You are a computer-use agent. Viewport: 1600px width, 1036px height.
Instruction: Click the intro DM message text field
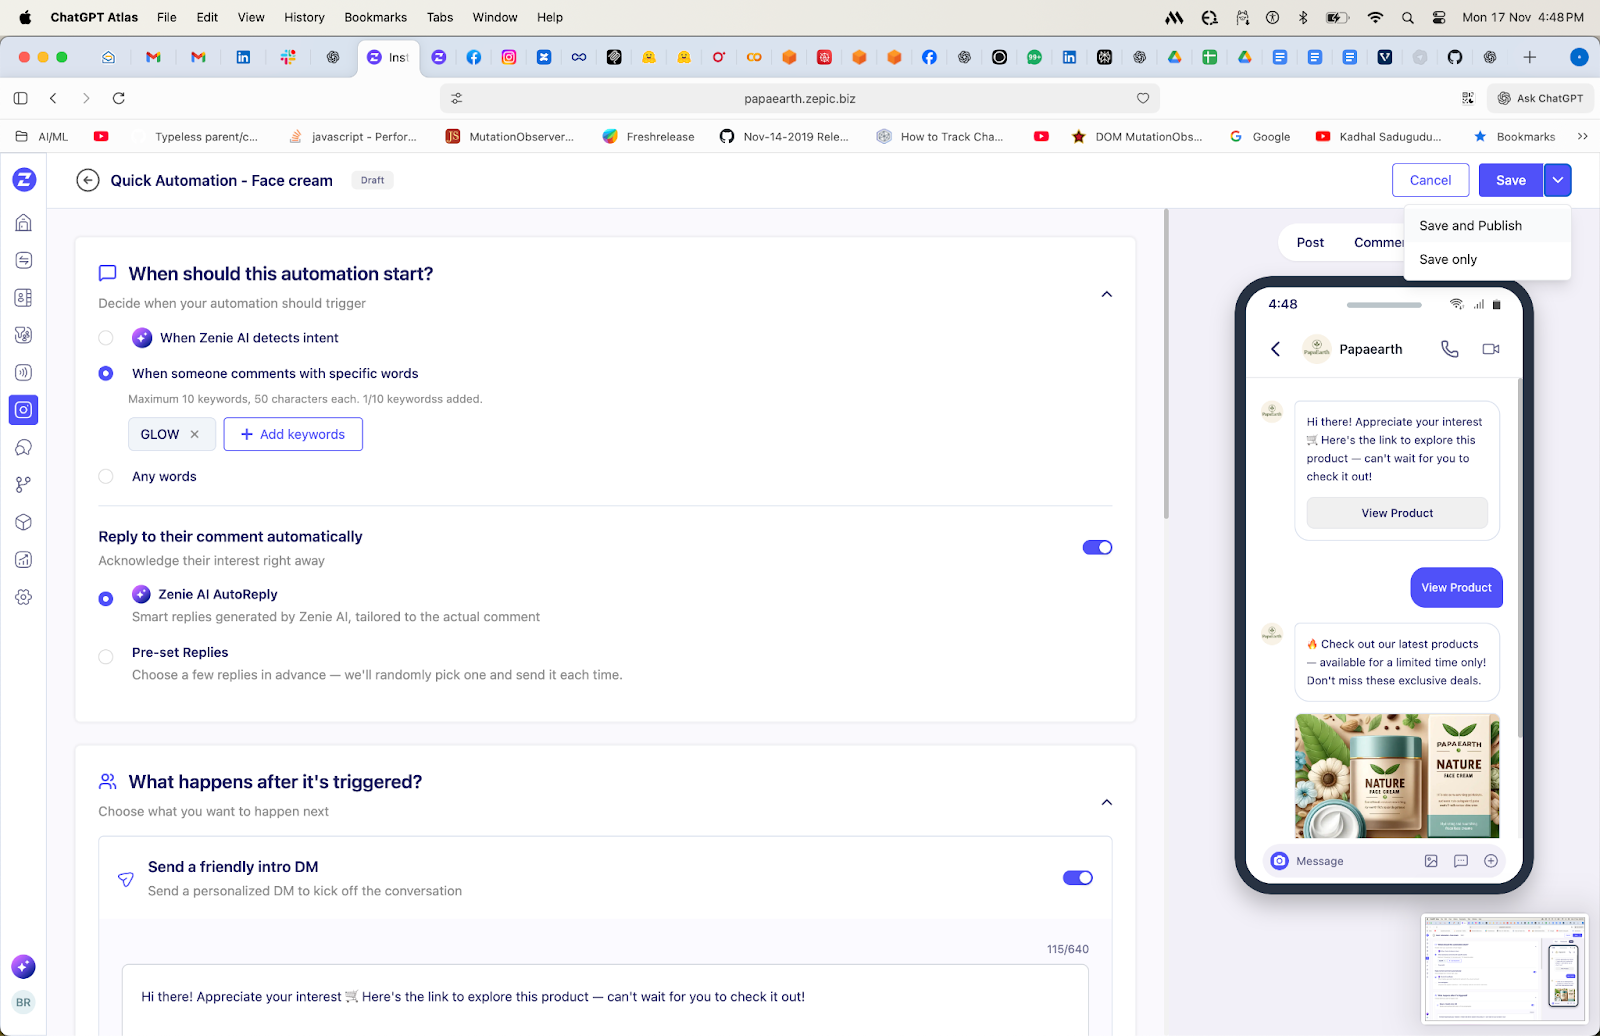click(x=605, y=1000)
